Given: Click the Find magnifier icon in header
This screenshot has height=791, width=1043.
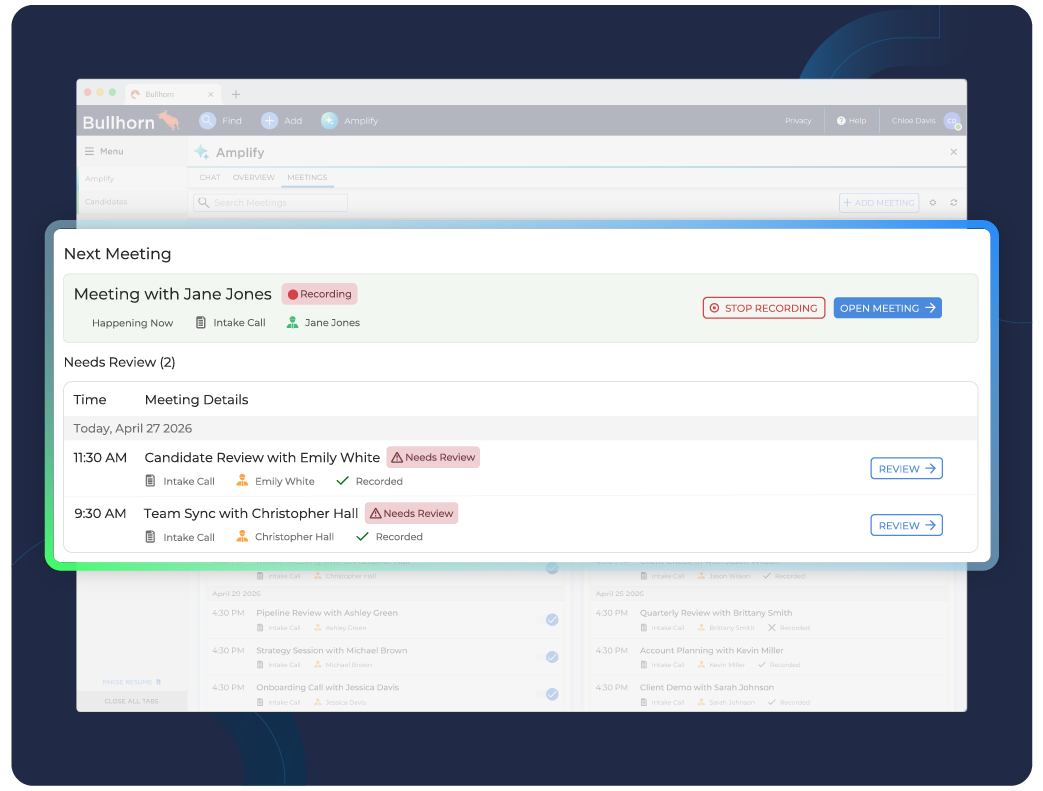Looking at the screenshot, I should click(x=208, y=120).
